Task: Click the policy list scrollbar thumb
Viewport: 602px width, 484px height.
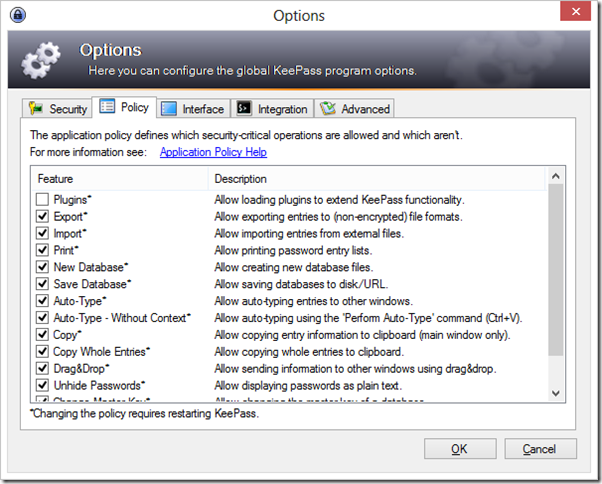Action: [x=556, y=270]
